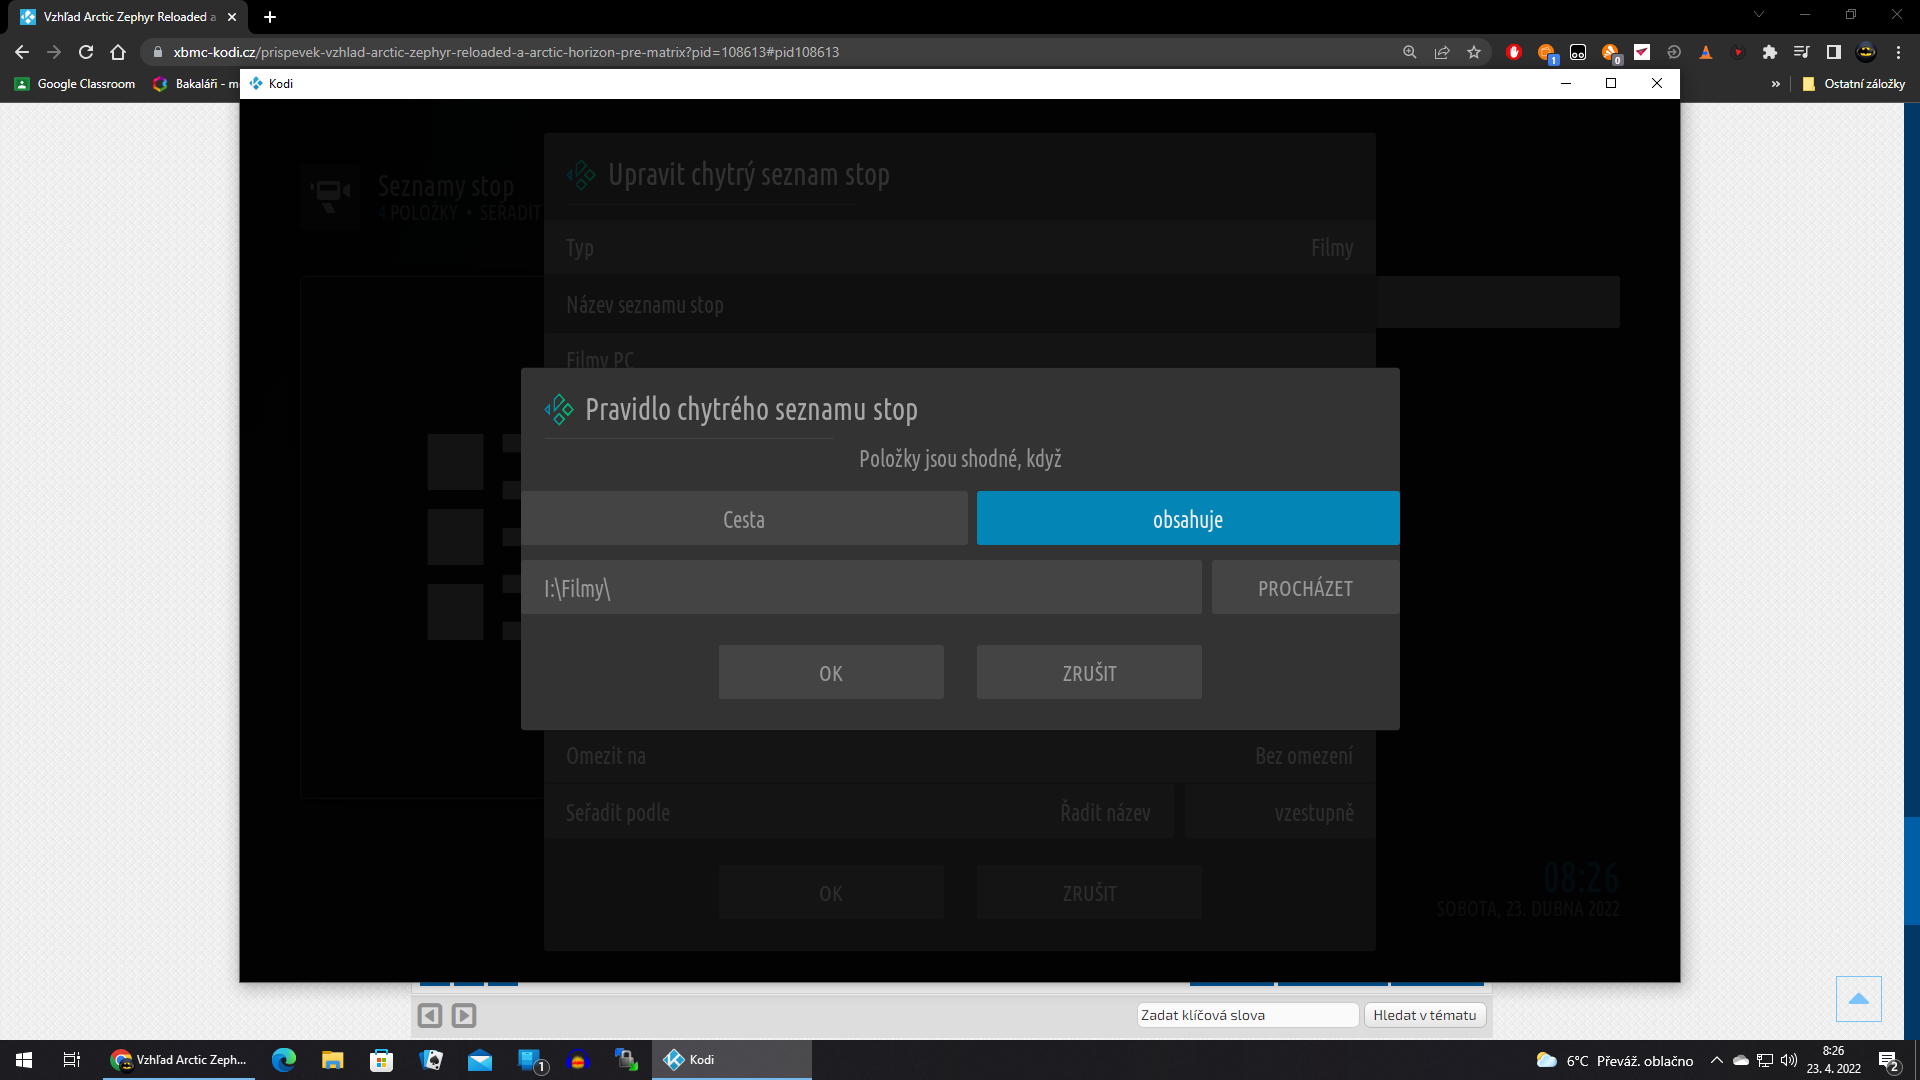Expand the bookmarks overflow chevron
Screen dimensions: 1920x1080
[x=1776, y=84]
